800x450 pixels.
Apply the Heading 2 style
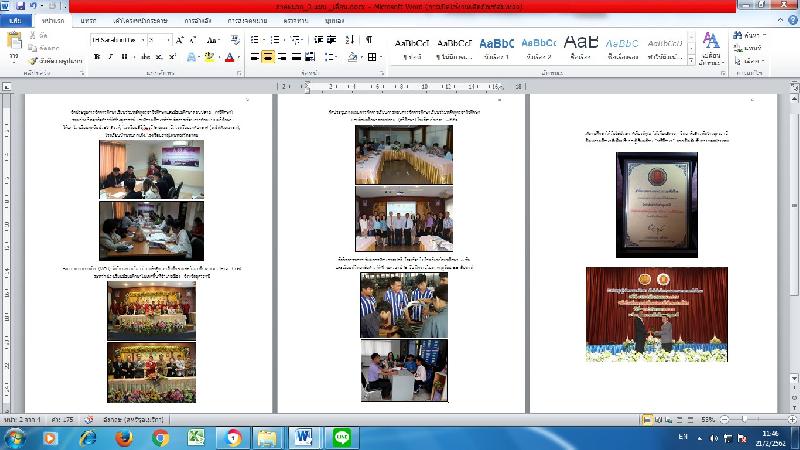click(x=539, y=48)
